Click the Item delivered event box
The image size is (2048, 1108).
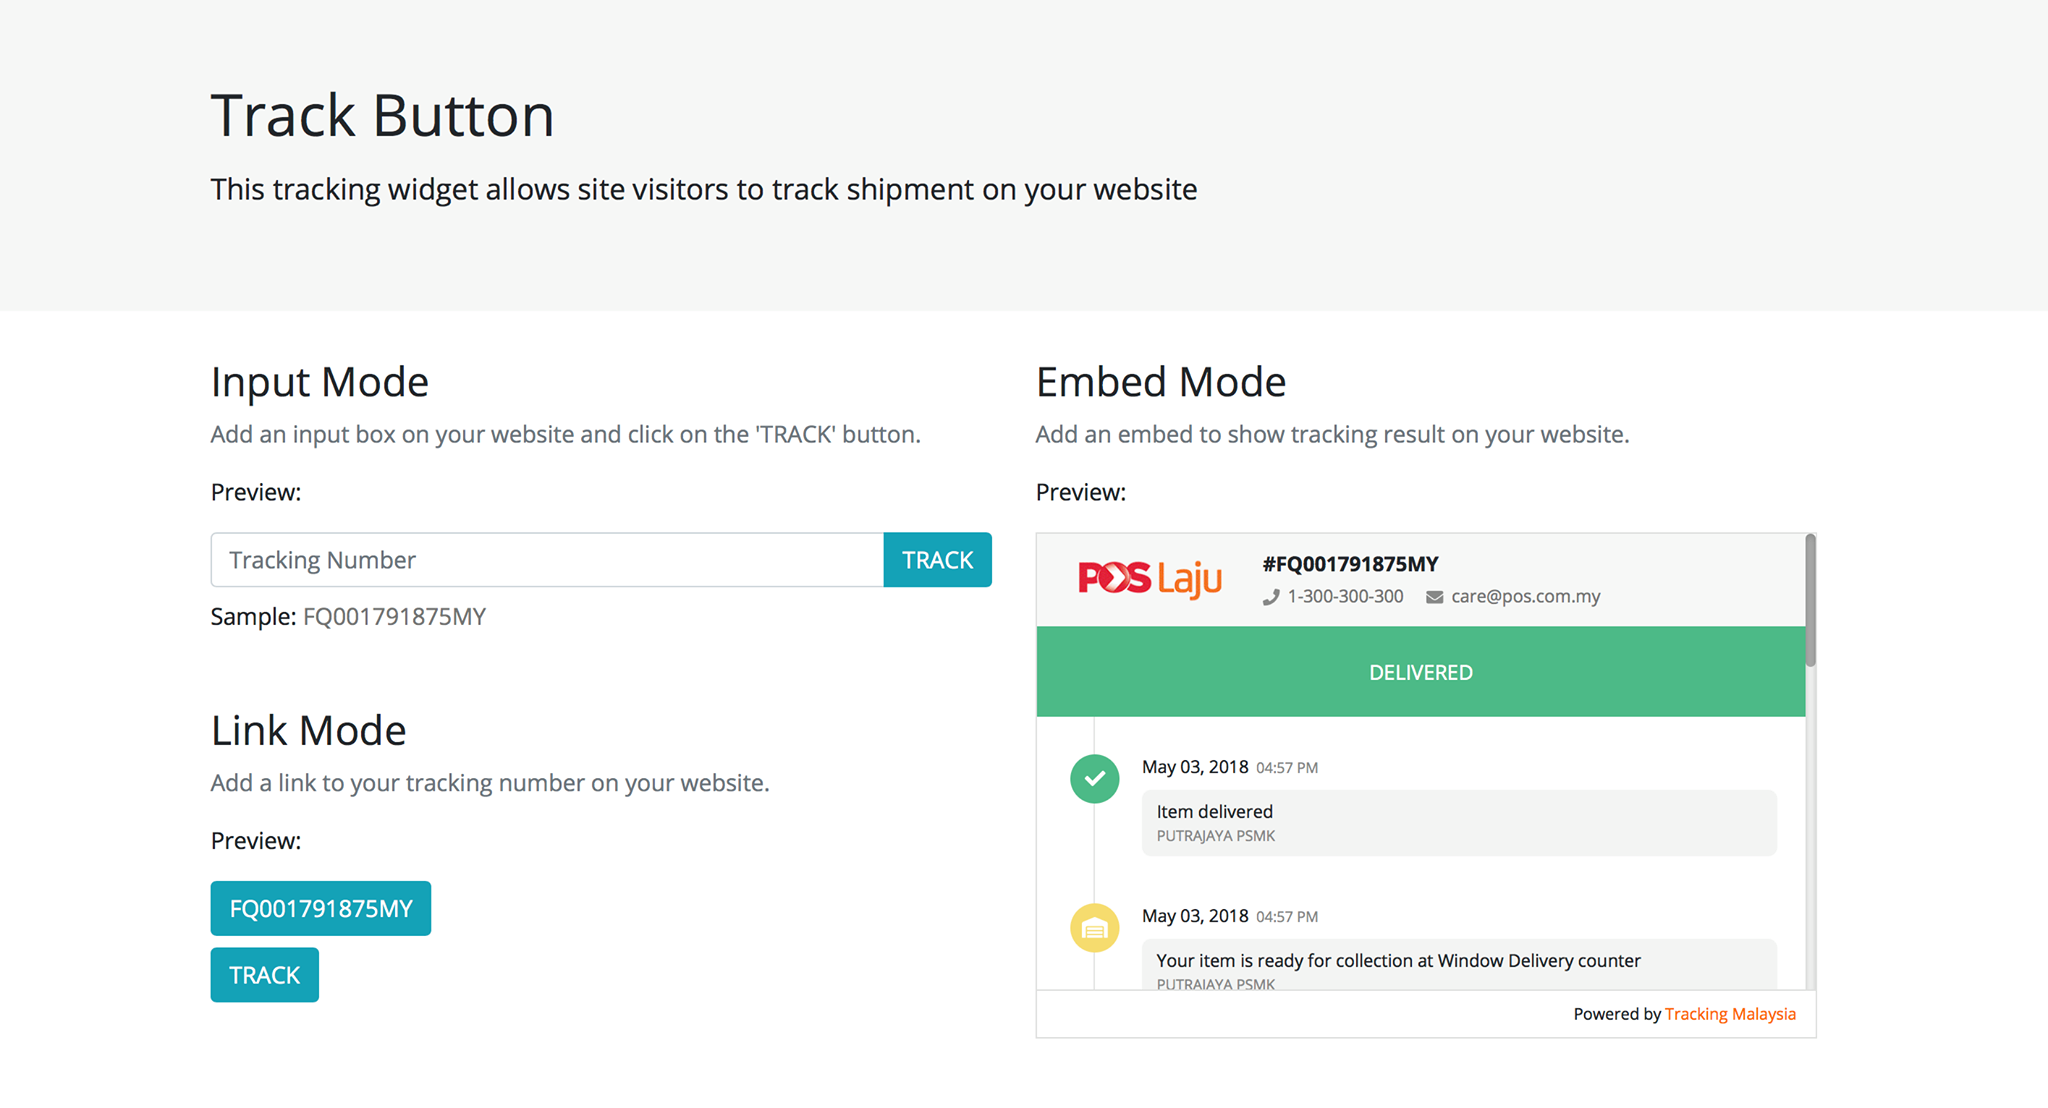(1459, 823)
